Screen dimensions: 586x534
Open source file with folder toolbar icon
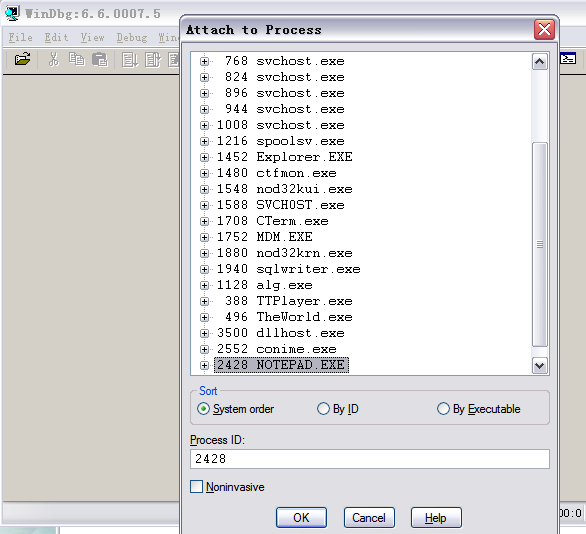click(x=22, y=59)
